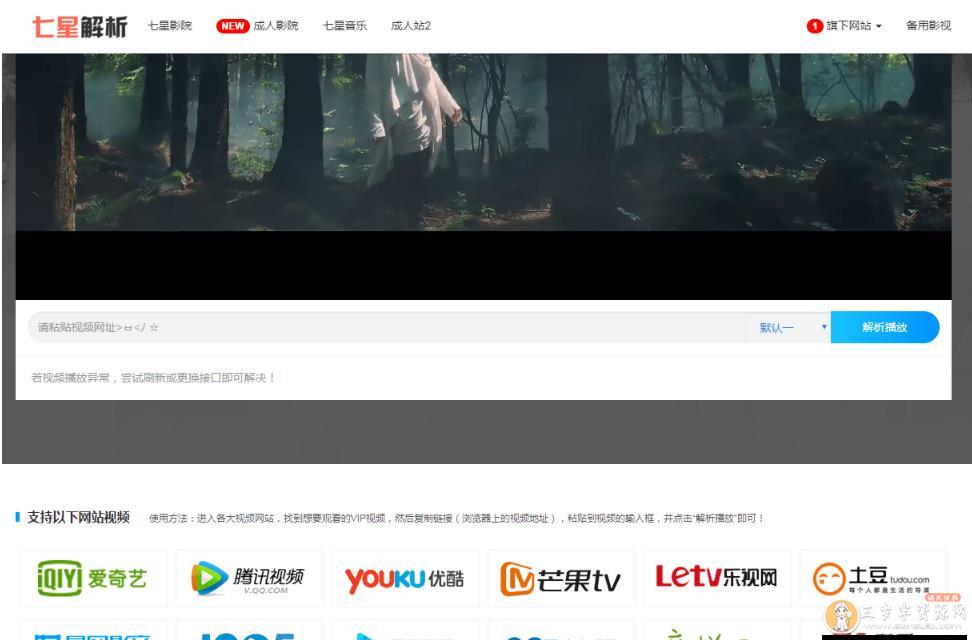
Task: Click the red NEW badge icon
Action: pos(232,26)
